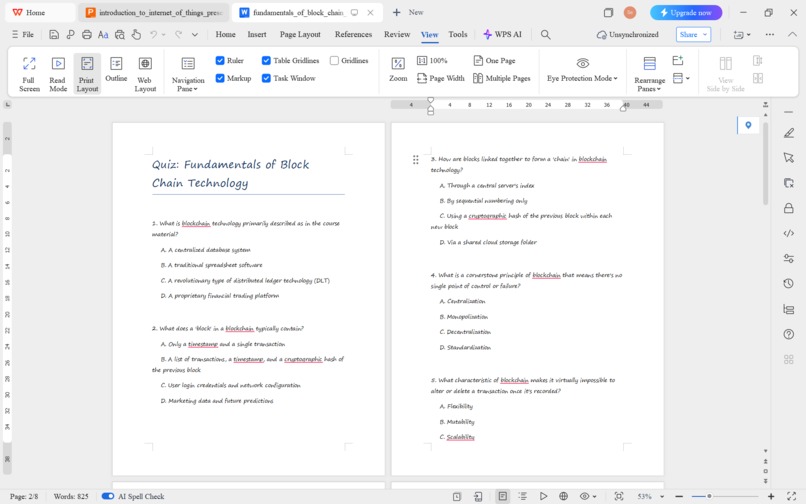Click the web globe icon in status bar

coord(563,496)
